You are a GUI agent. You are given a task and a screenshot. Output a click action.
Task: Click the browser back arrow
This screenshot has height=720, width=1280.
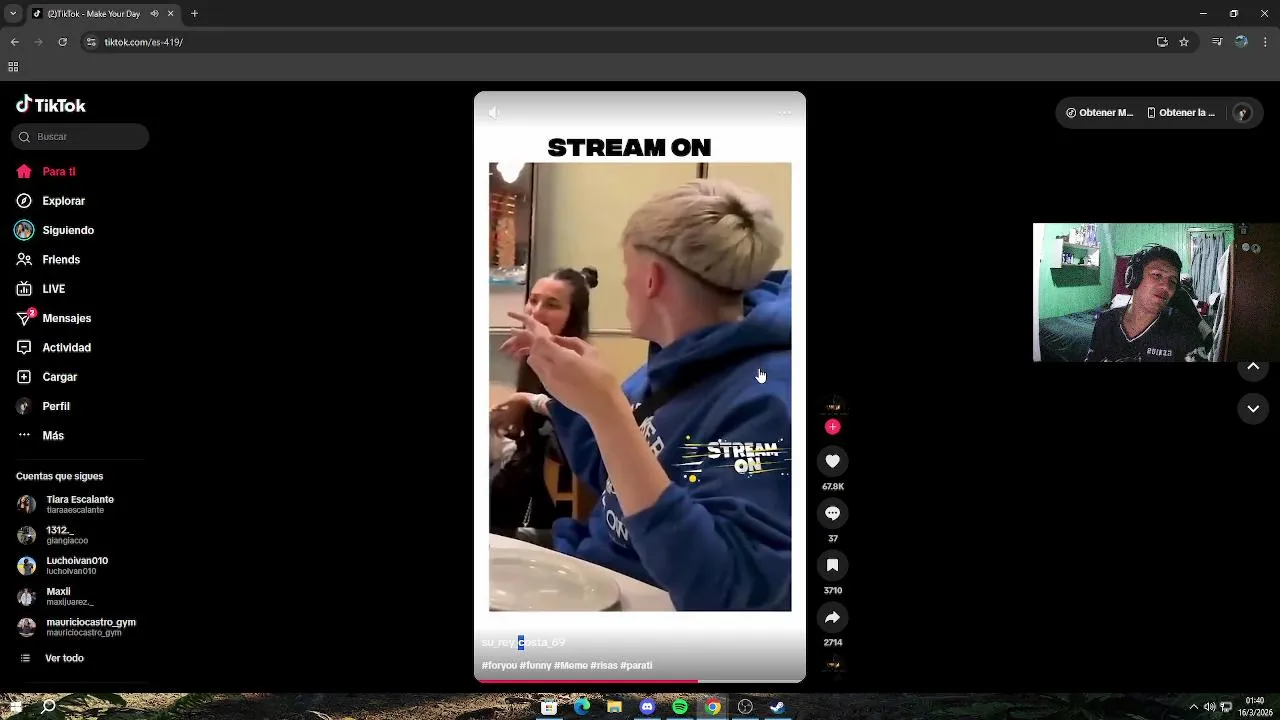tap(15, 42)
